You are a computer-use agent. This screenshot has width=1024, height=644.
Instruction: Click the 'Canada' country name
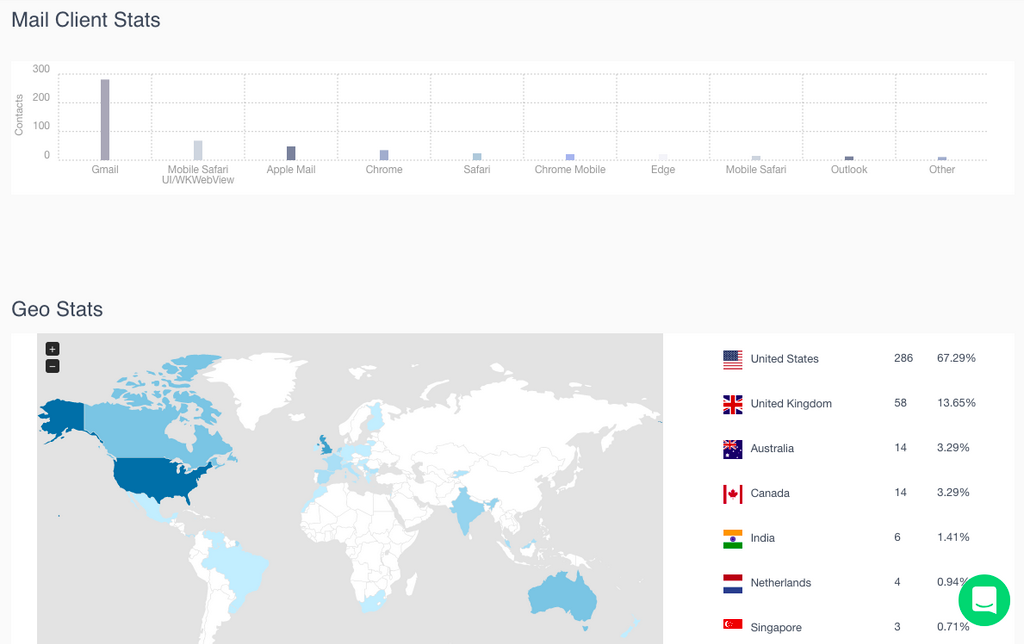tap(770, 493)
